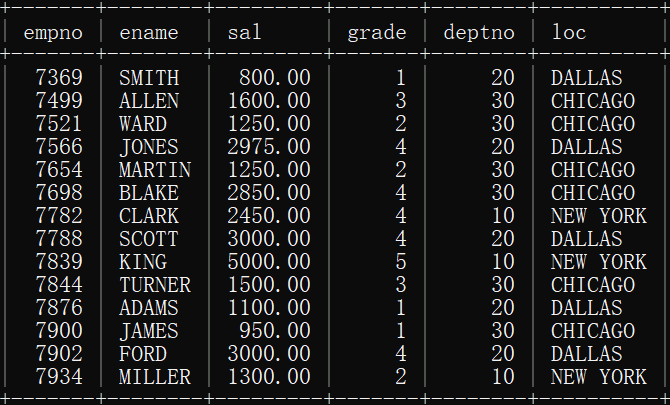Image resolution: width=670 pixels, height=405 pixels.
Task: Click the name JONES
Action: (x=149, y=147)
